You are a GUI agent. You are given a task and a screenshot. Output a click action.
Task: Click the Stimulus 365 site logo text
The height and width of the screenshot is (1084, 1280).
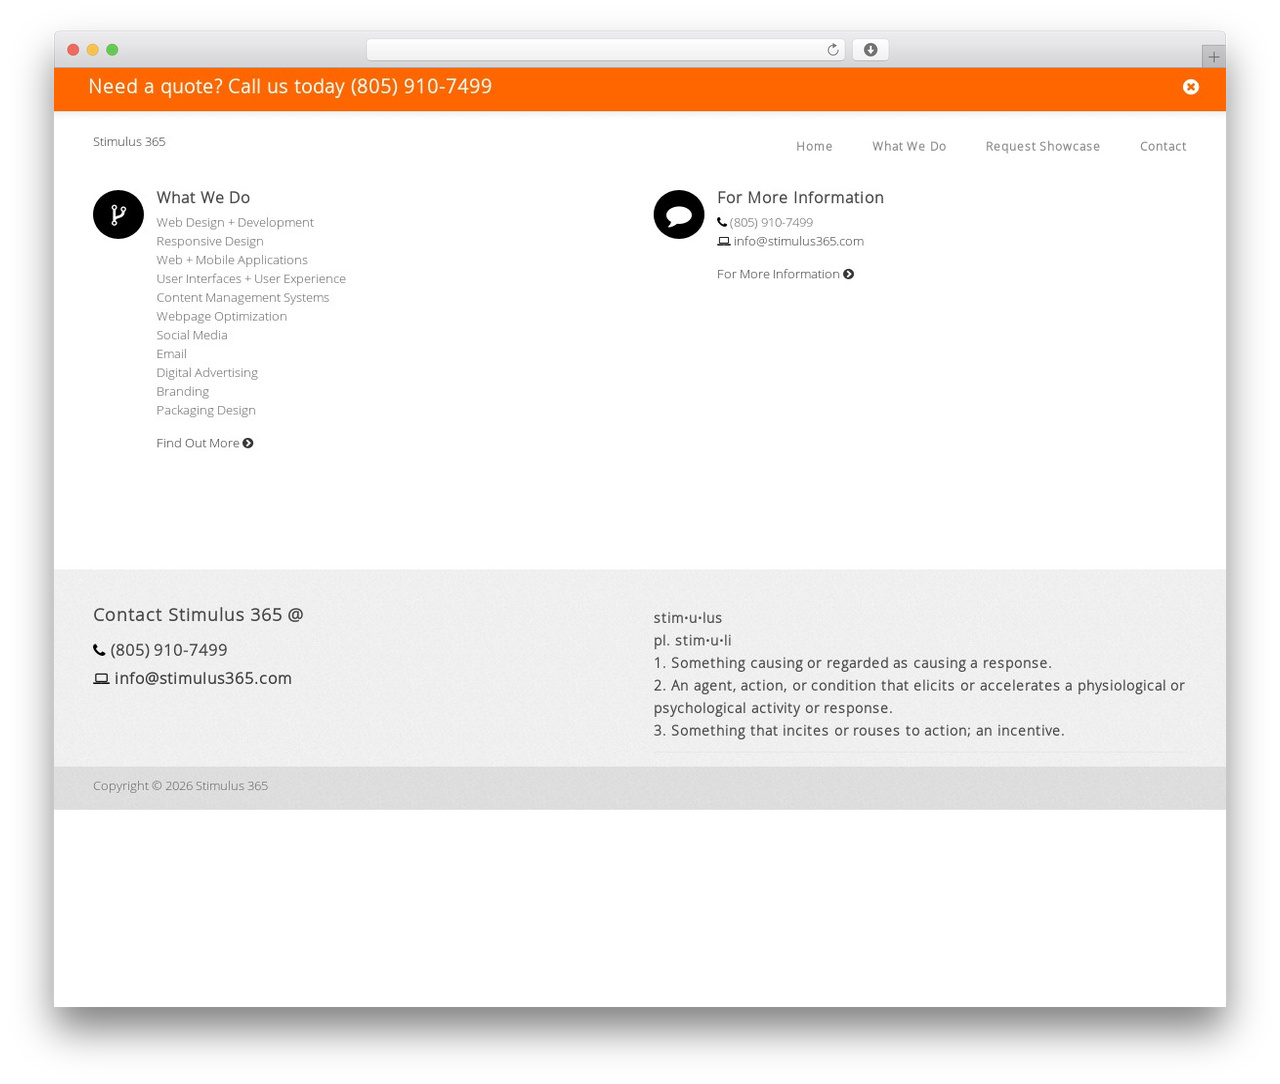129,141
